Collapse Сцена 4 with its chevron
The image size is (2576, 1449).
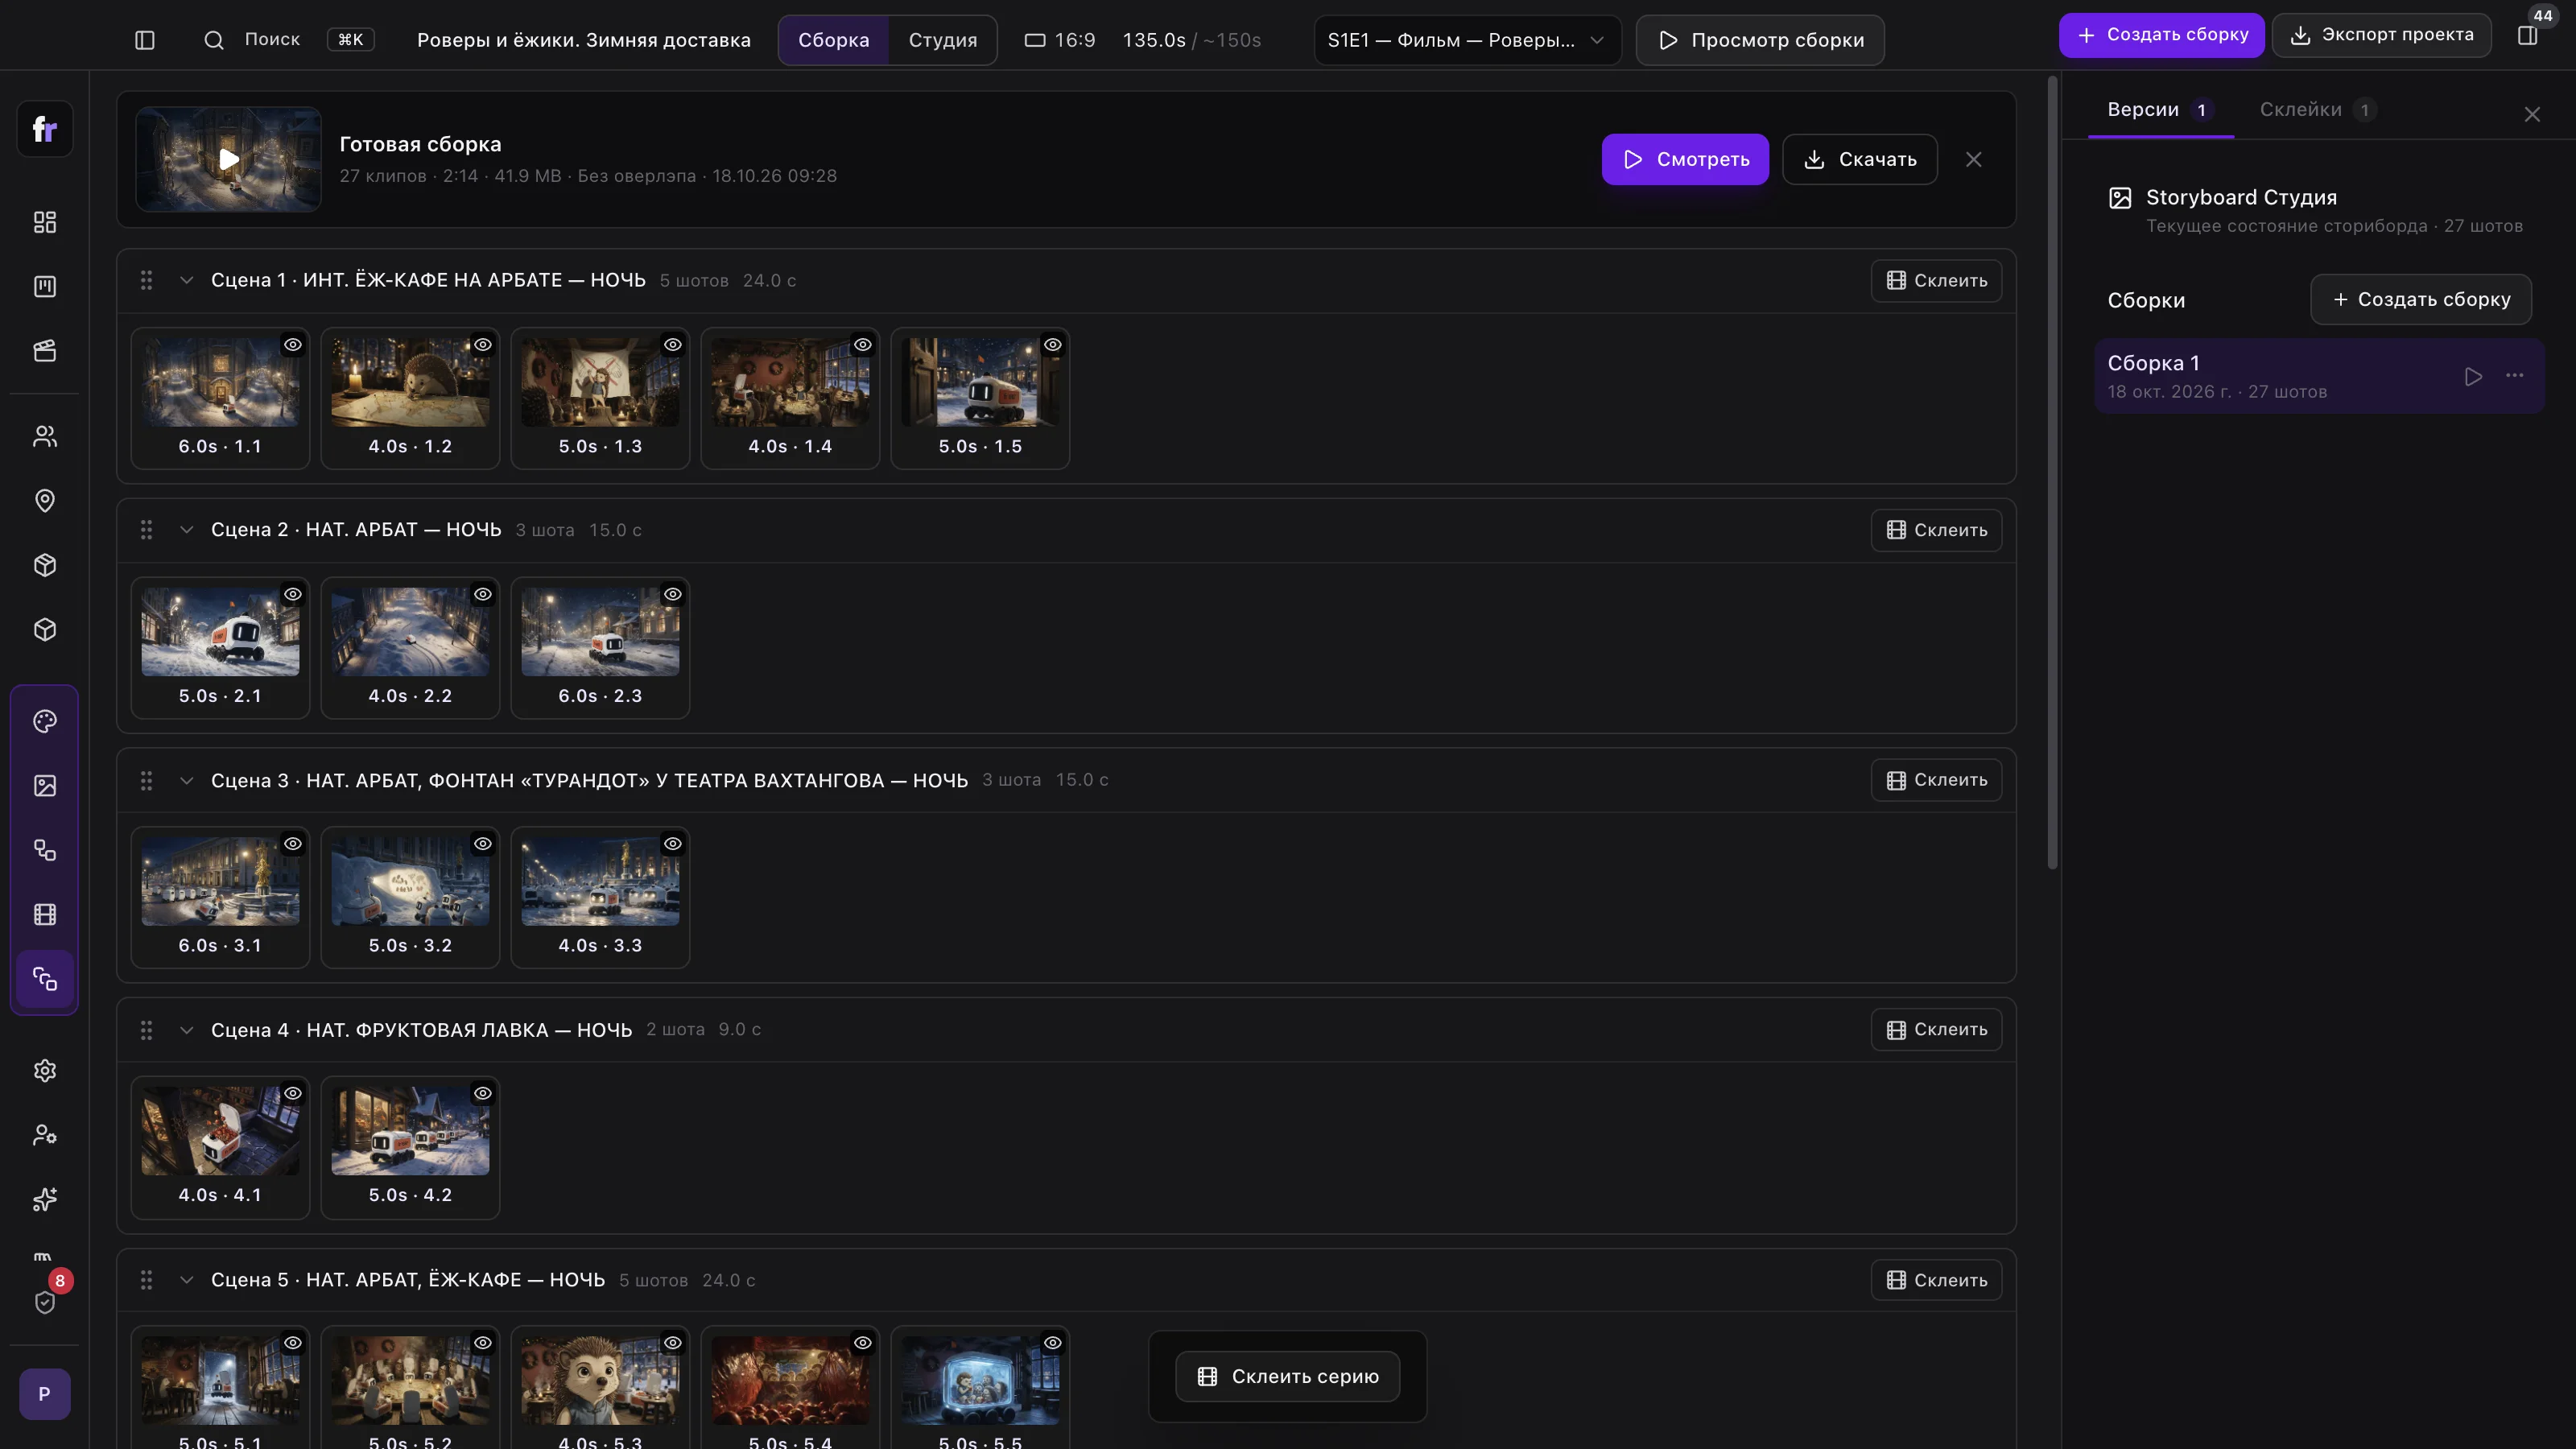pos(186,1030)
